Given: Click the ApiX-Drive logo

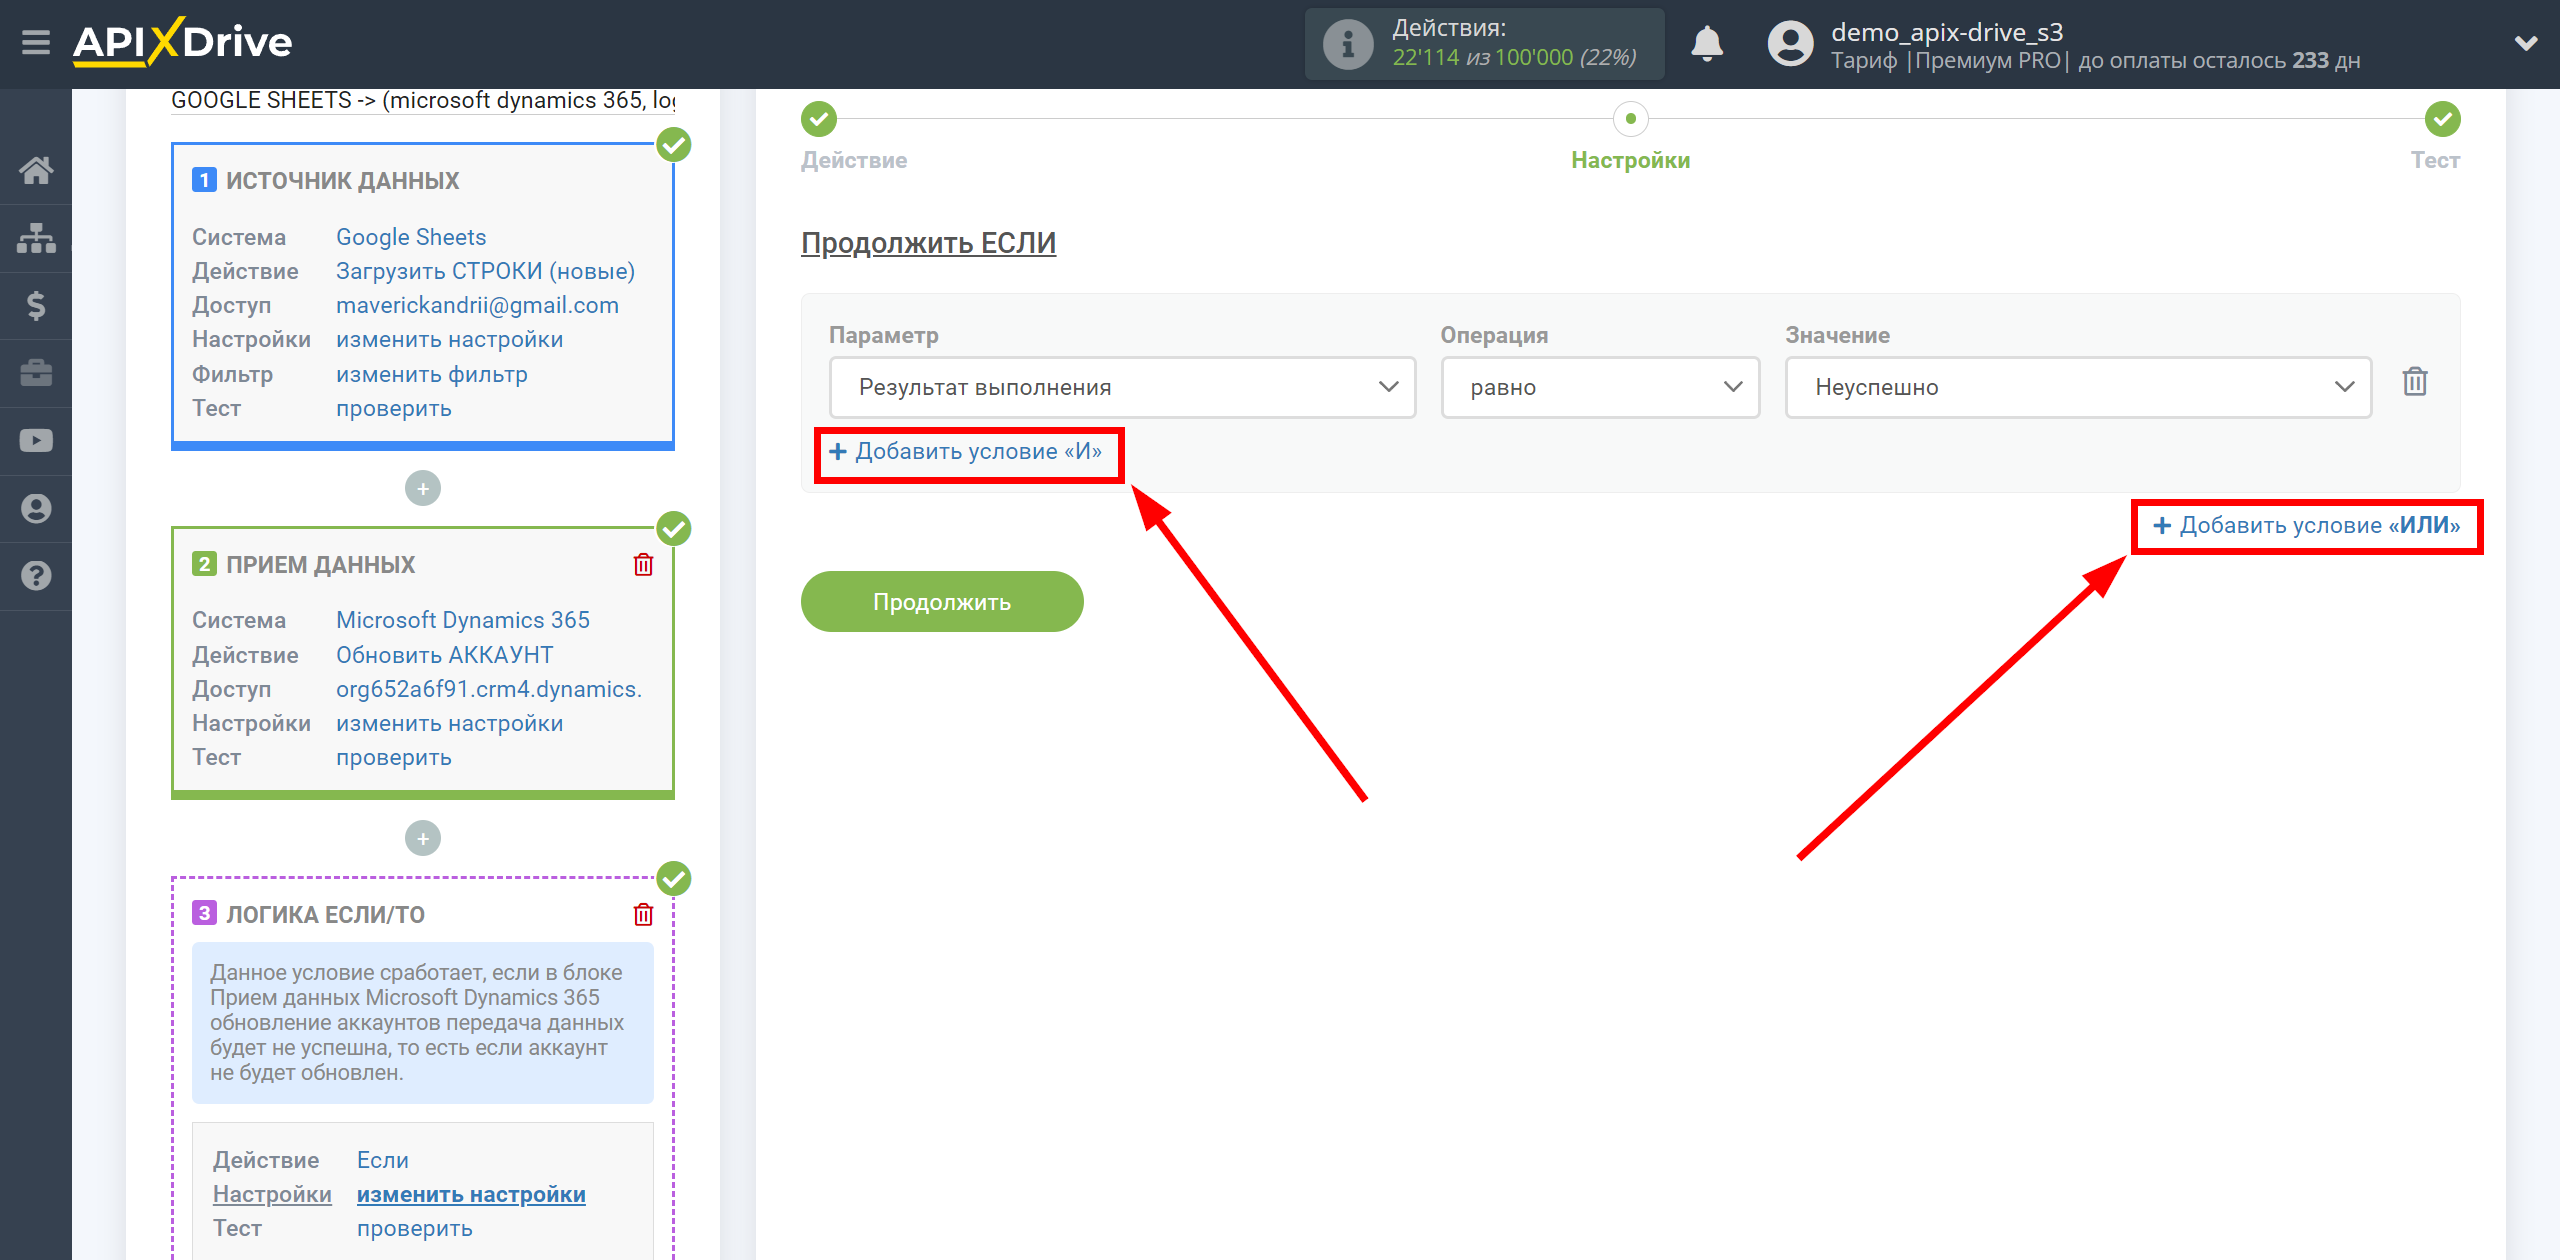Looking at the screenshot, I should pos(183,42).
